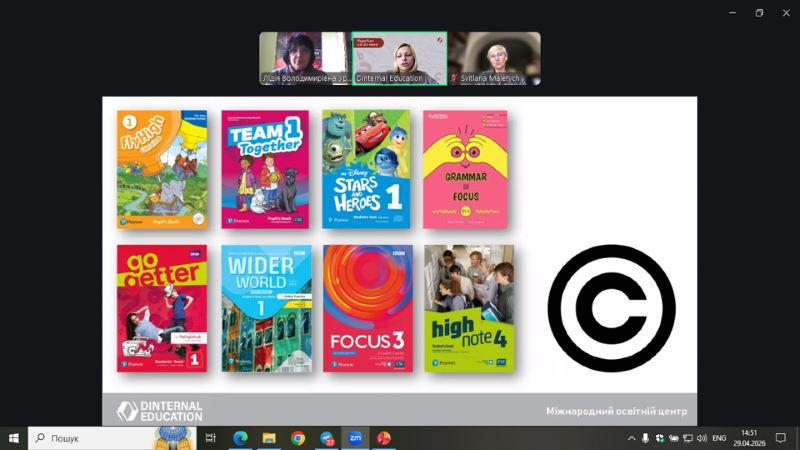800x450 pixels.
Task: Restore down the Zoom meeting window
Action: (x=759, y=13)
